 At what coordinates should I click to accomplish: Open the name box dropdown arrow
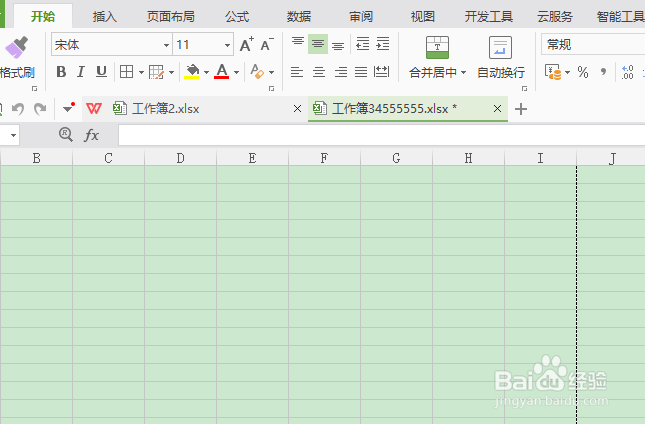click(13, 135)
